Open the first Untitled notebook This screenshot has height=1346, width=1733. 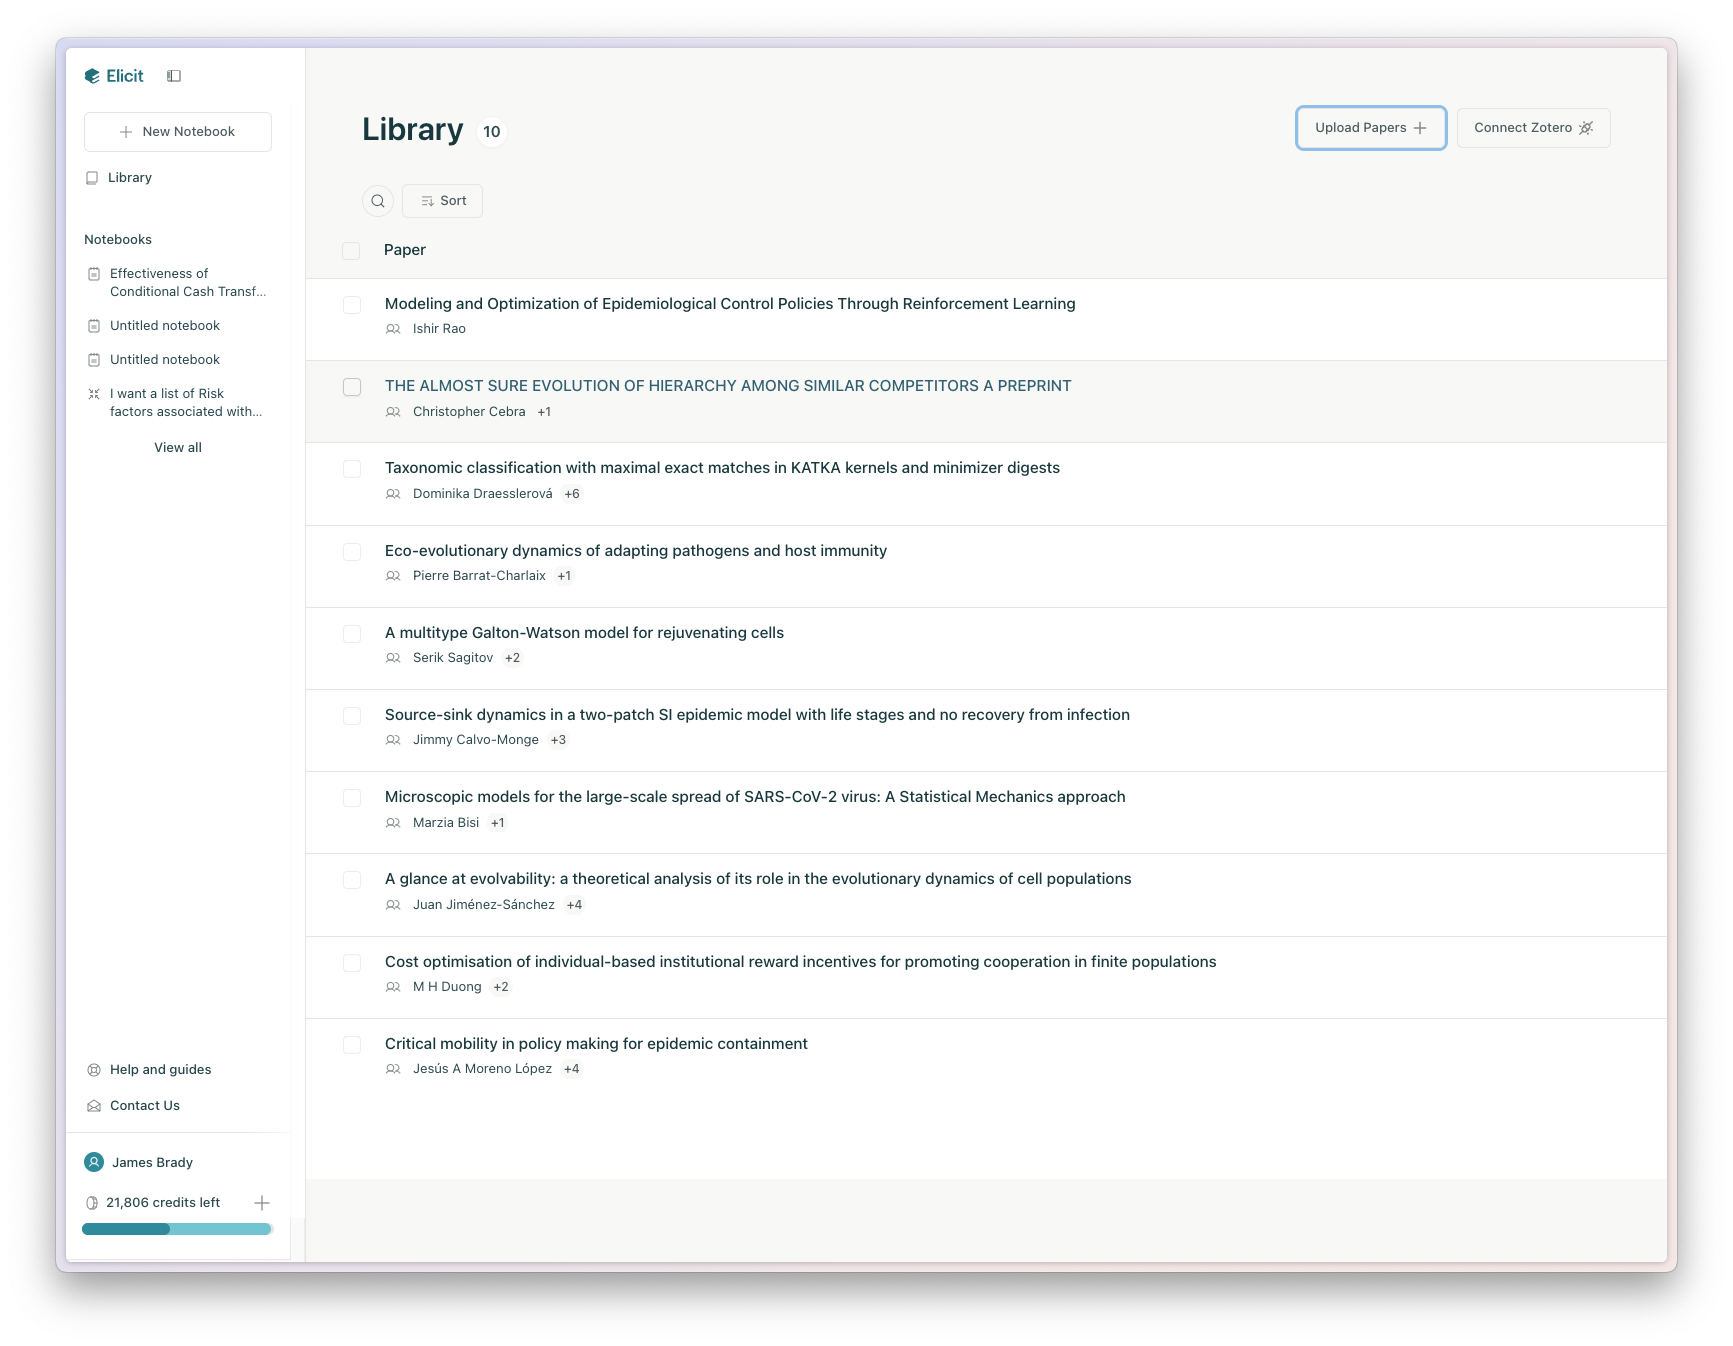(x=165, y=326)
